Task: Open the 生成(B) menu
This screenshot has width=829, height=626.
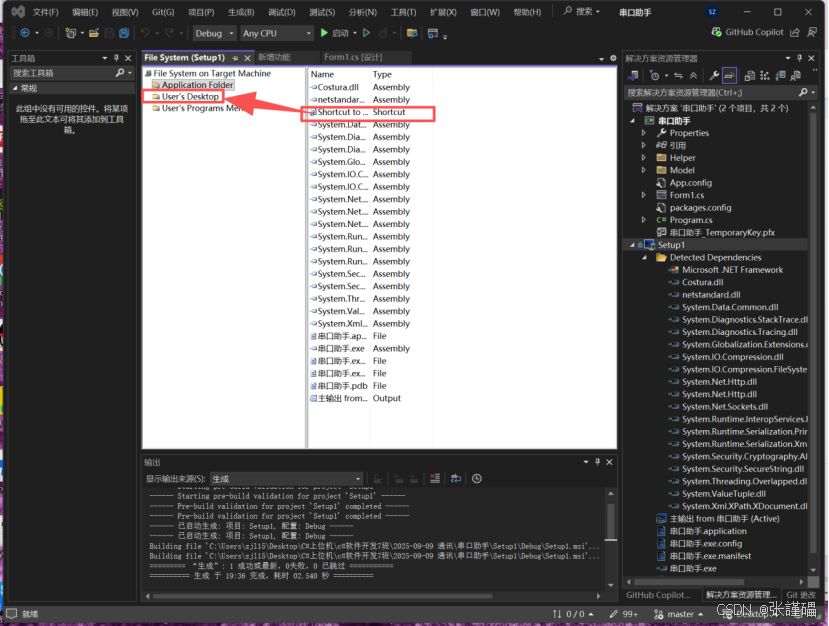Action: [x=241, y=12]
